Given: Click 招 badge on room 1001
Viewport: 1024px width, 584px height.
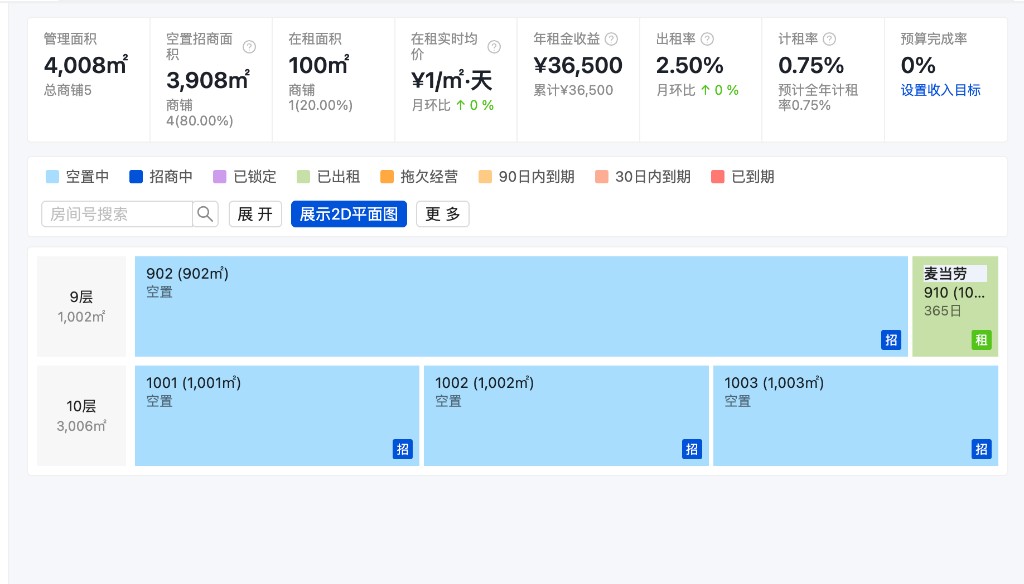Looking at the screenshot, I should [403, 449].
